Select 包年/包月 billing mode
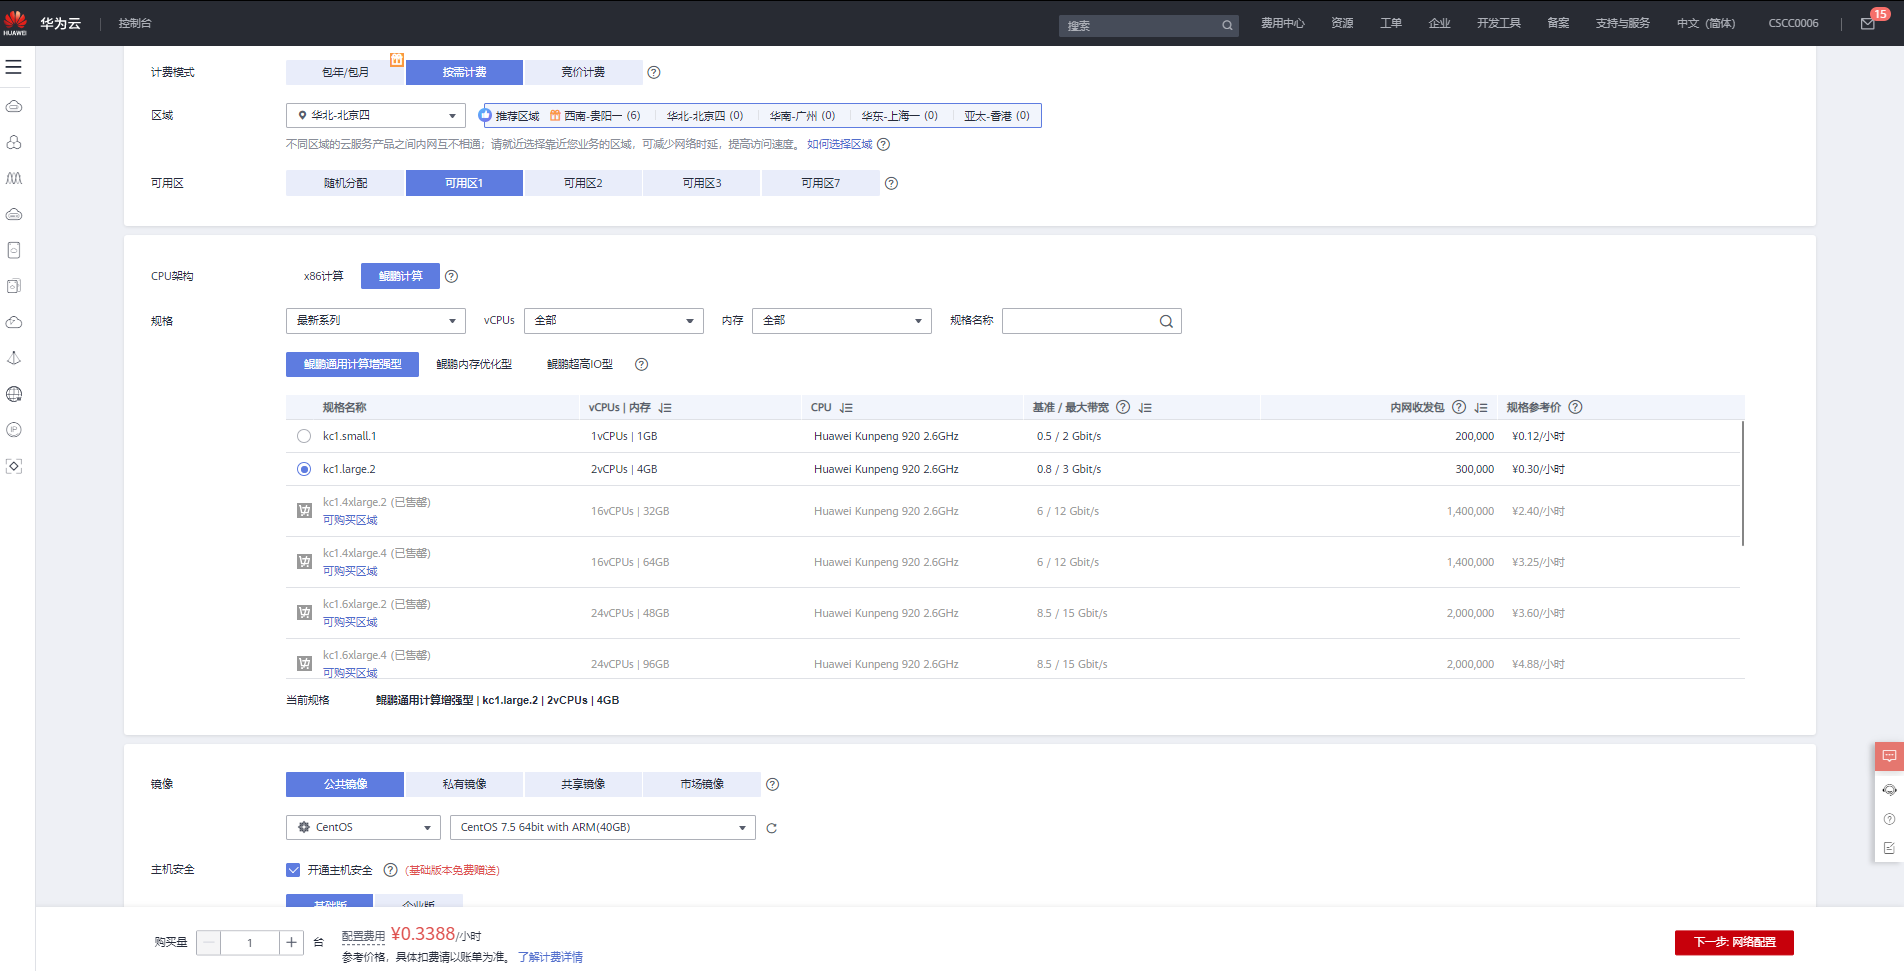Viewport: 1904px width, 971px height. (345, 72)
